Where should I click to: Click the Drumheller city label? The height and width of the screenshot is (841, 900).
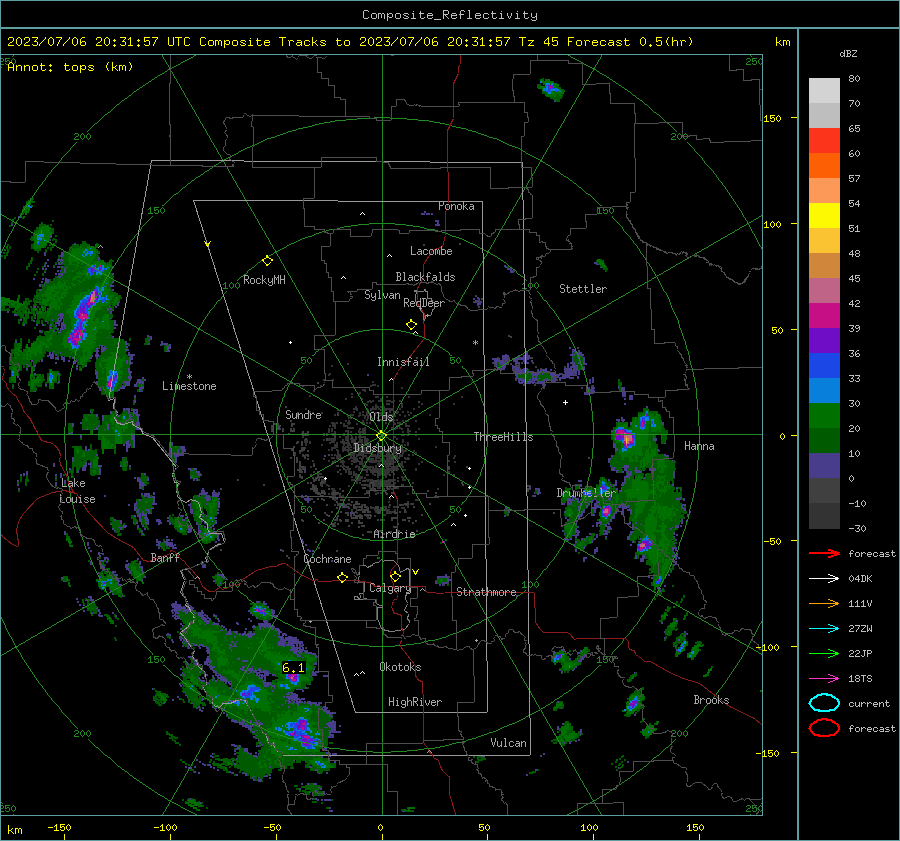click(586, 493)
